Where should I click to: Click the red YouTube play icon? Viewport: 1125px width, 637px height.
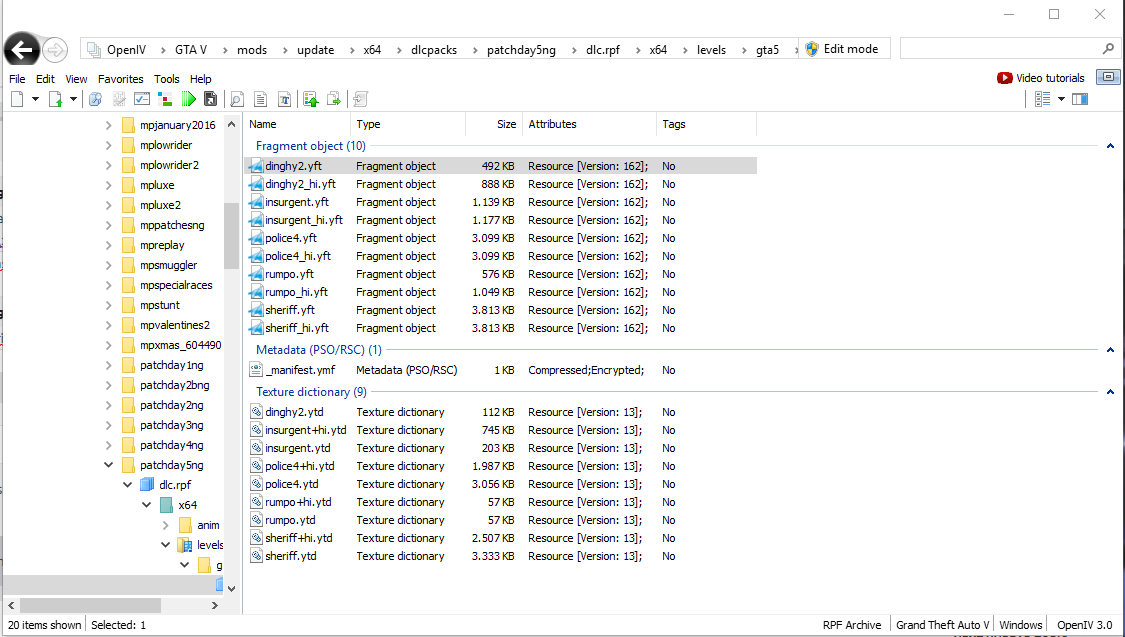1004,78
